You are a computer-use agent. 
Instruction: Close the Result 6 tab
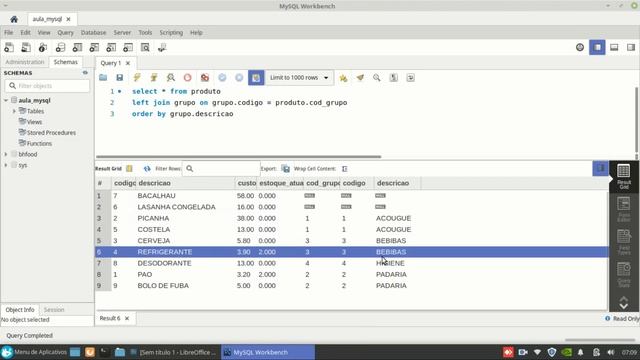pos(127,318)
